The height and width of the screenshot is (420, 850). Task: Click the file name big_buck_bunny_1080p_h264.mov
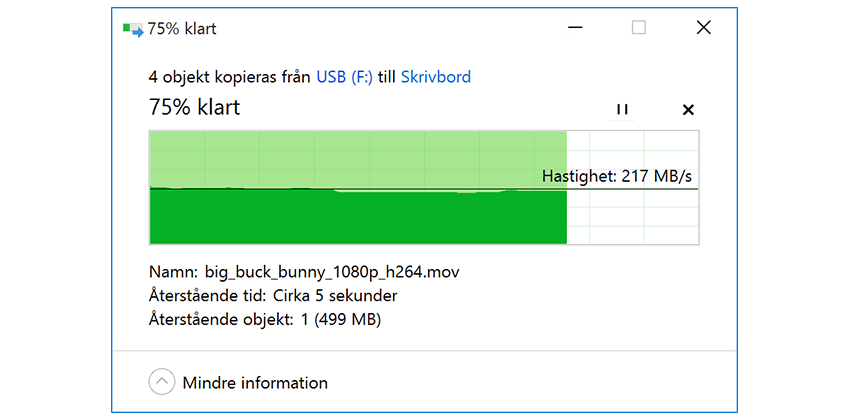[332, 271]
